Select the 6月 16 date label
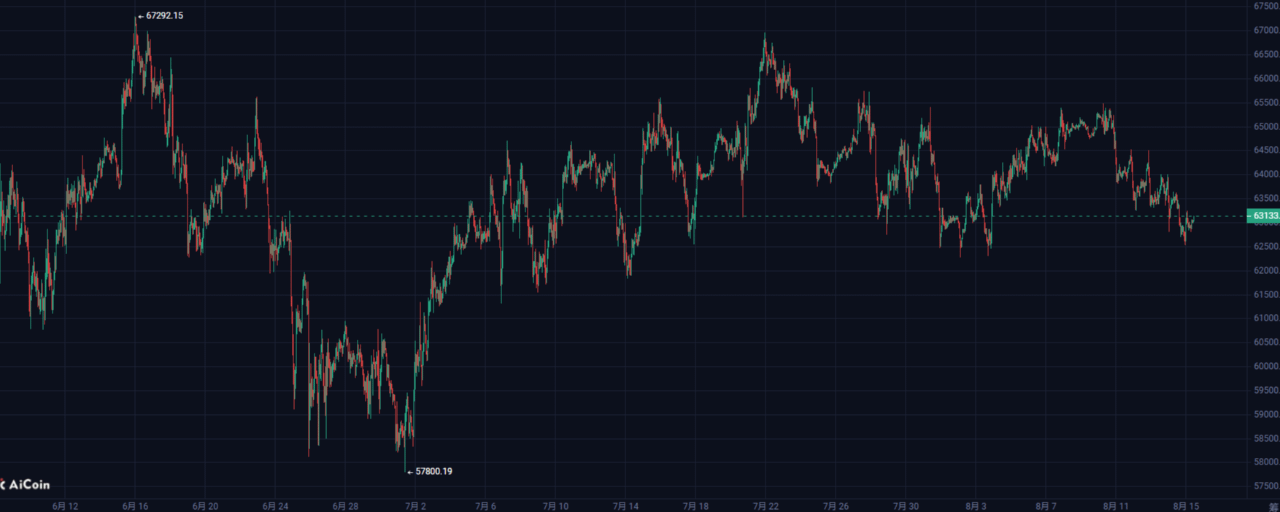The width and height of the screenshot is (1280, 512). (x=136, y=505)
